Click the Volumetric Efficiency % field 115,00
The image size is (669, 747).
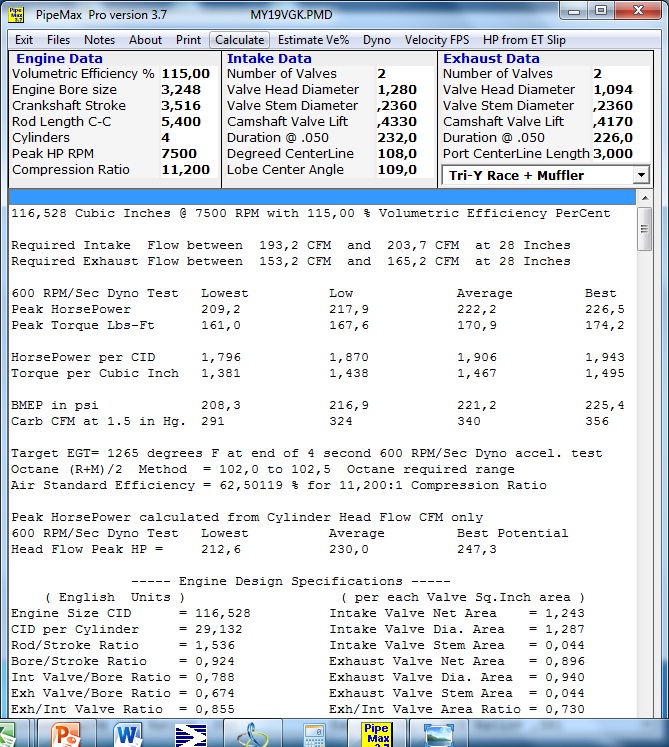point(189,74)
